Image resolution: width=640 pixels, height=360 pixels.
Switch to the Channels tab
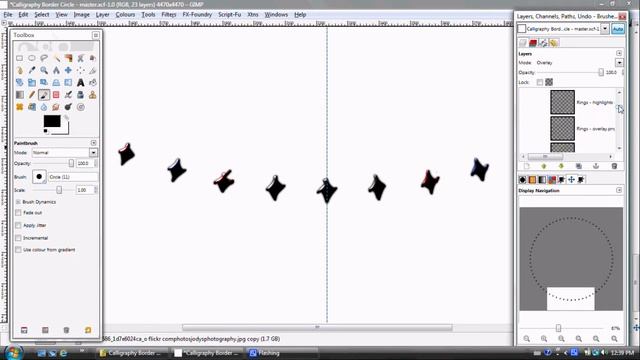[x=533, y=43]
